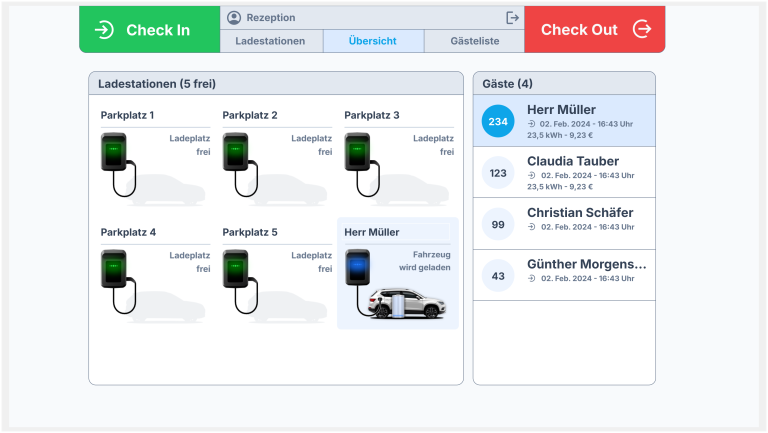The height and width of the screenshot is (433, 768).
Task: Open guest Claudia Tauber entry
Action: 564,172
